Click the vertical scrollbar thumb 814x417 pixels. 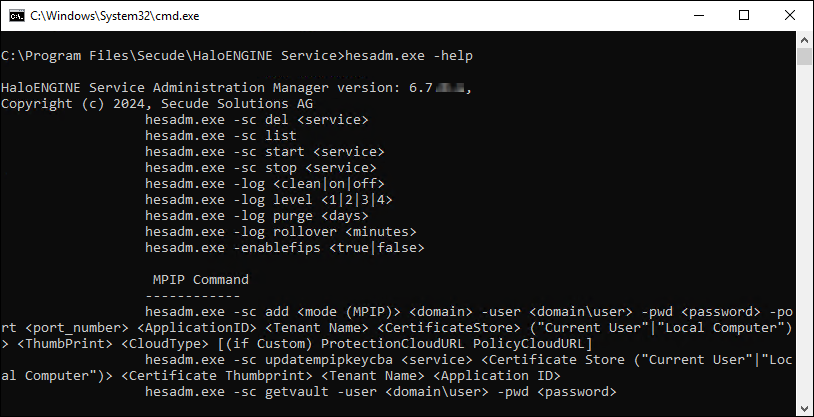[x=805, y=56]
